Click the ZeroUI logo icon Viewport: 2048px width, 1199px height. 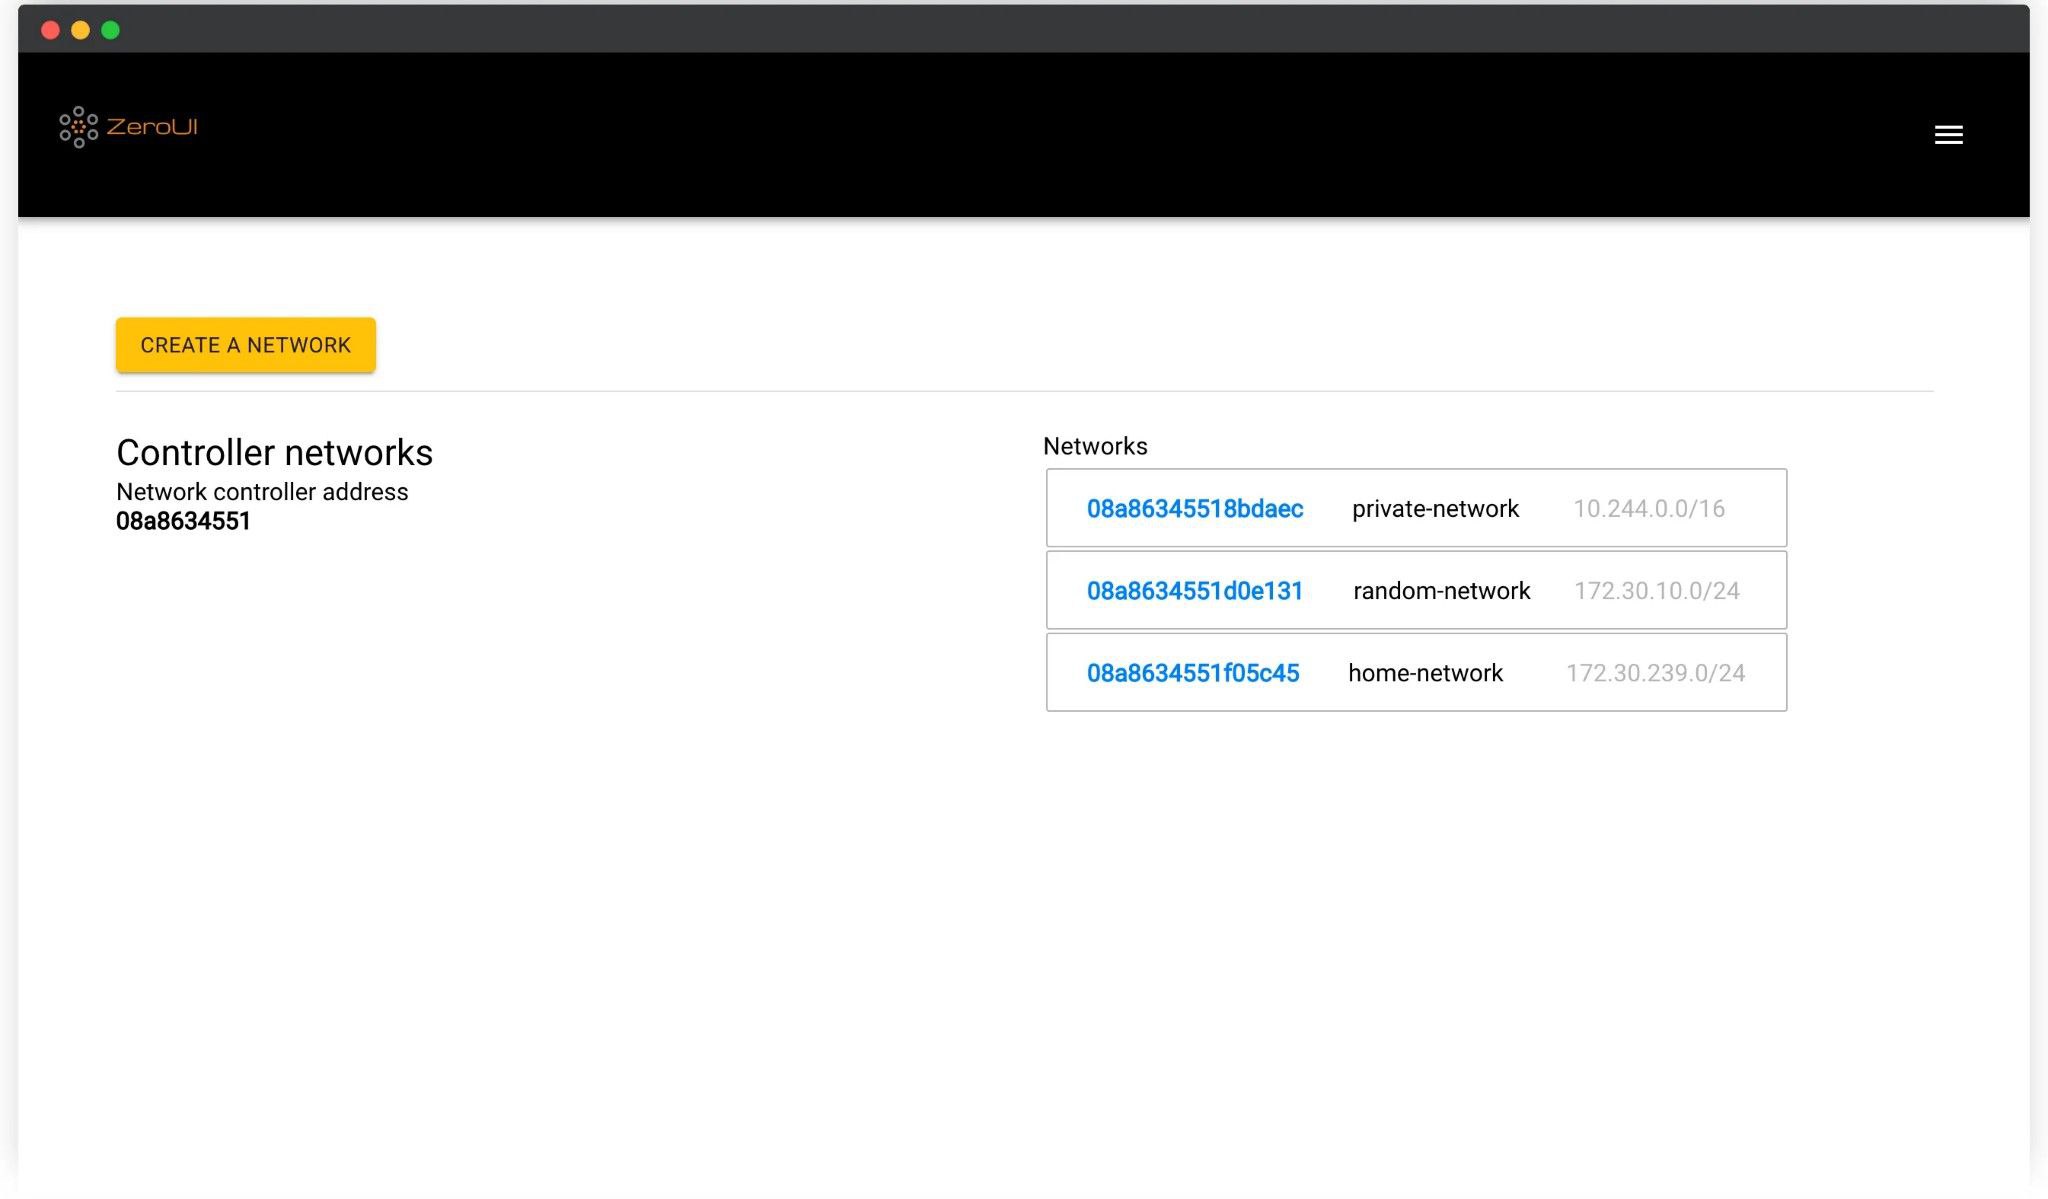pyautogui.click(x=78, y=128)
